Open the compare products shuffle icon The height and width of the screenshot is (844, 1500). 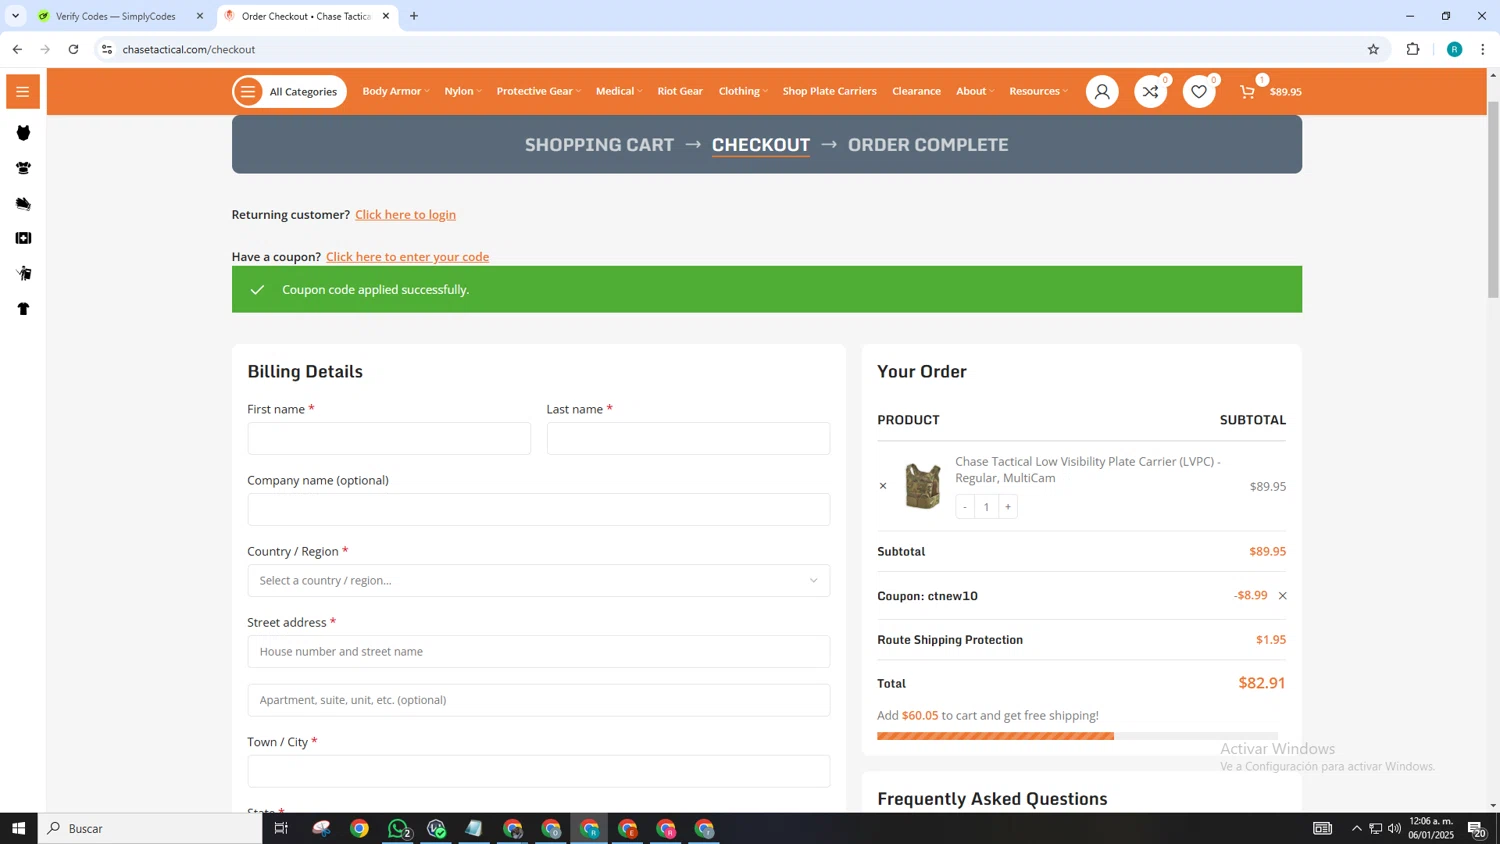pos(1151,92)
